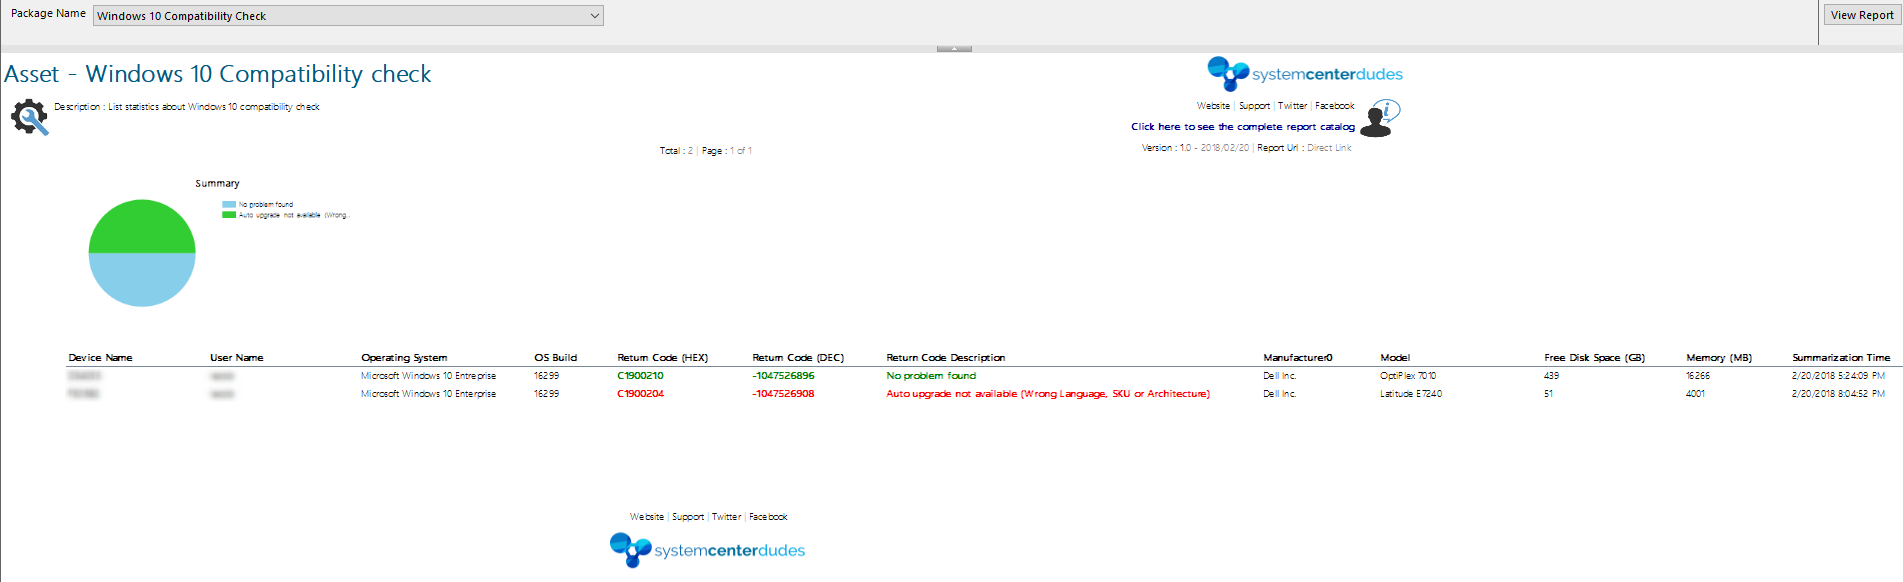Click the hex return code C1900204
1903x582 pixels.
tap(640, 394)
